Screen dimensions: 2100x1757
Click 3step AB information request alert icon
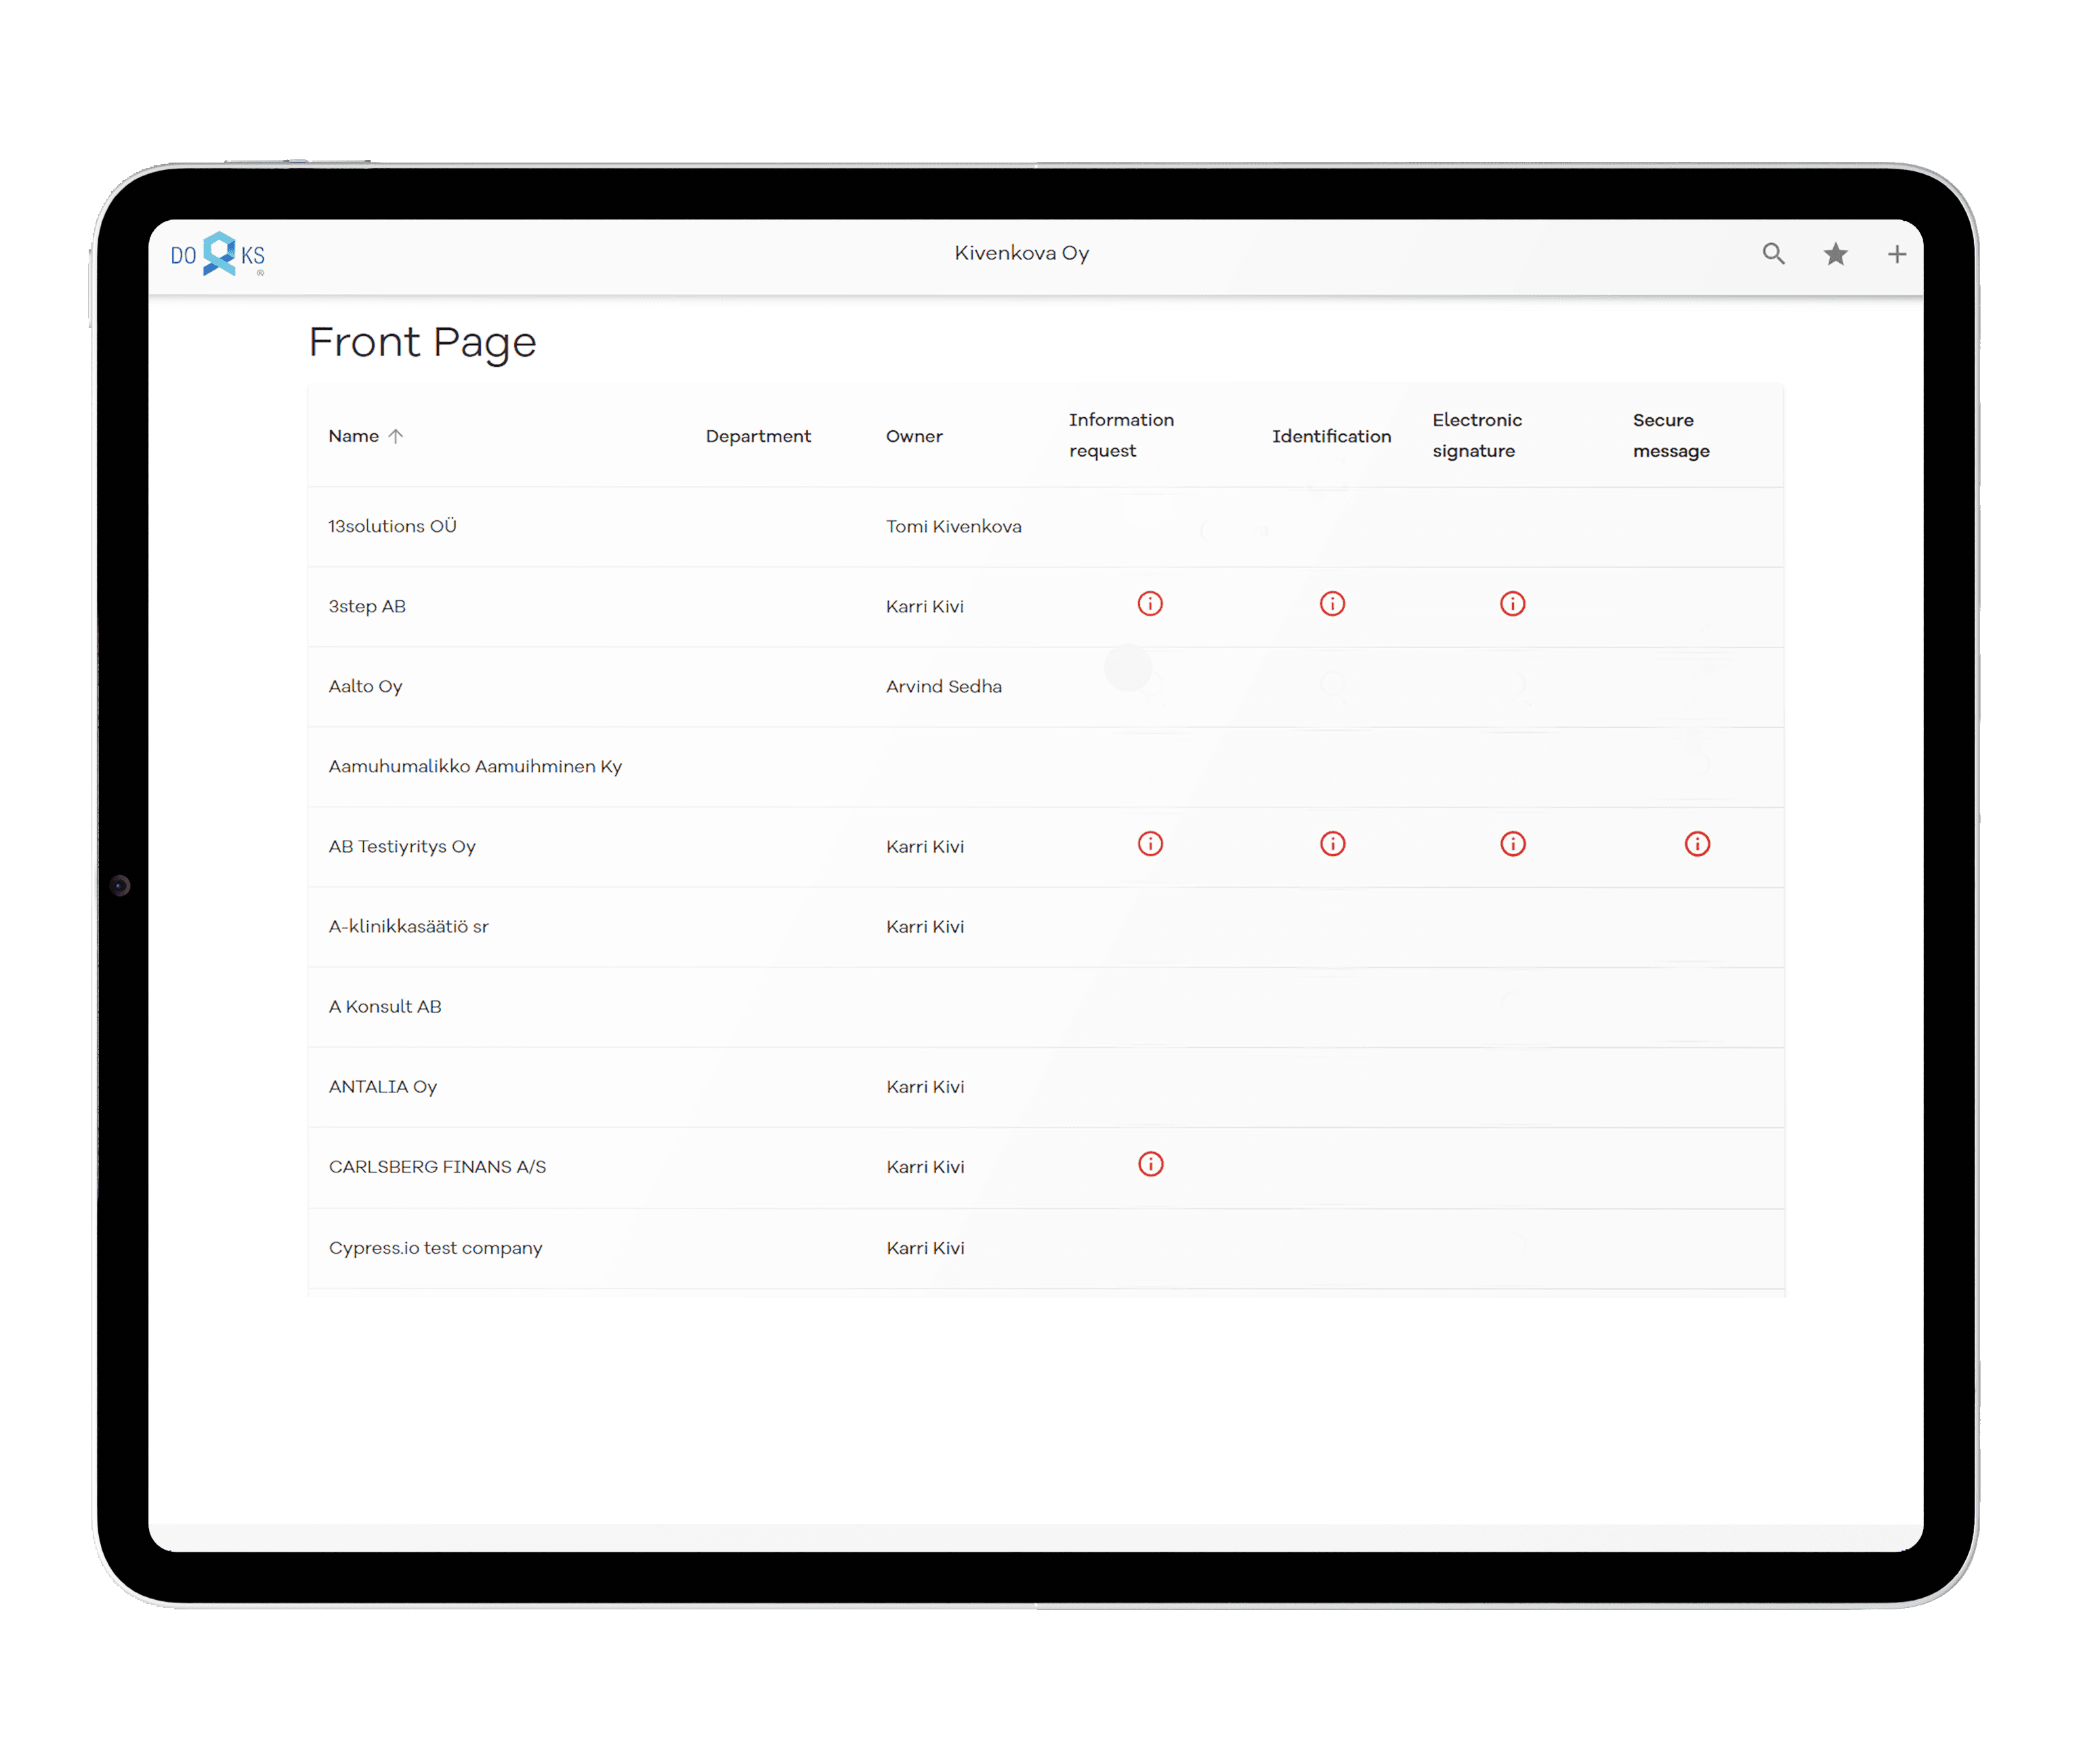pyautogui.click(x=1150, y=604)
